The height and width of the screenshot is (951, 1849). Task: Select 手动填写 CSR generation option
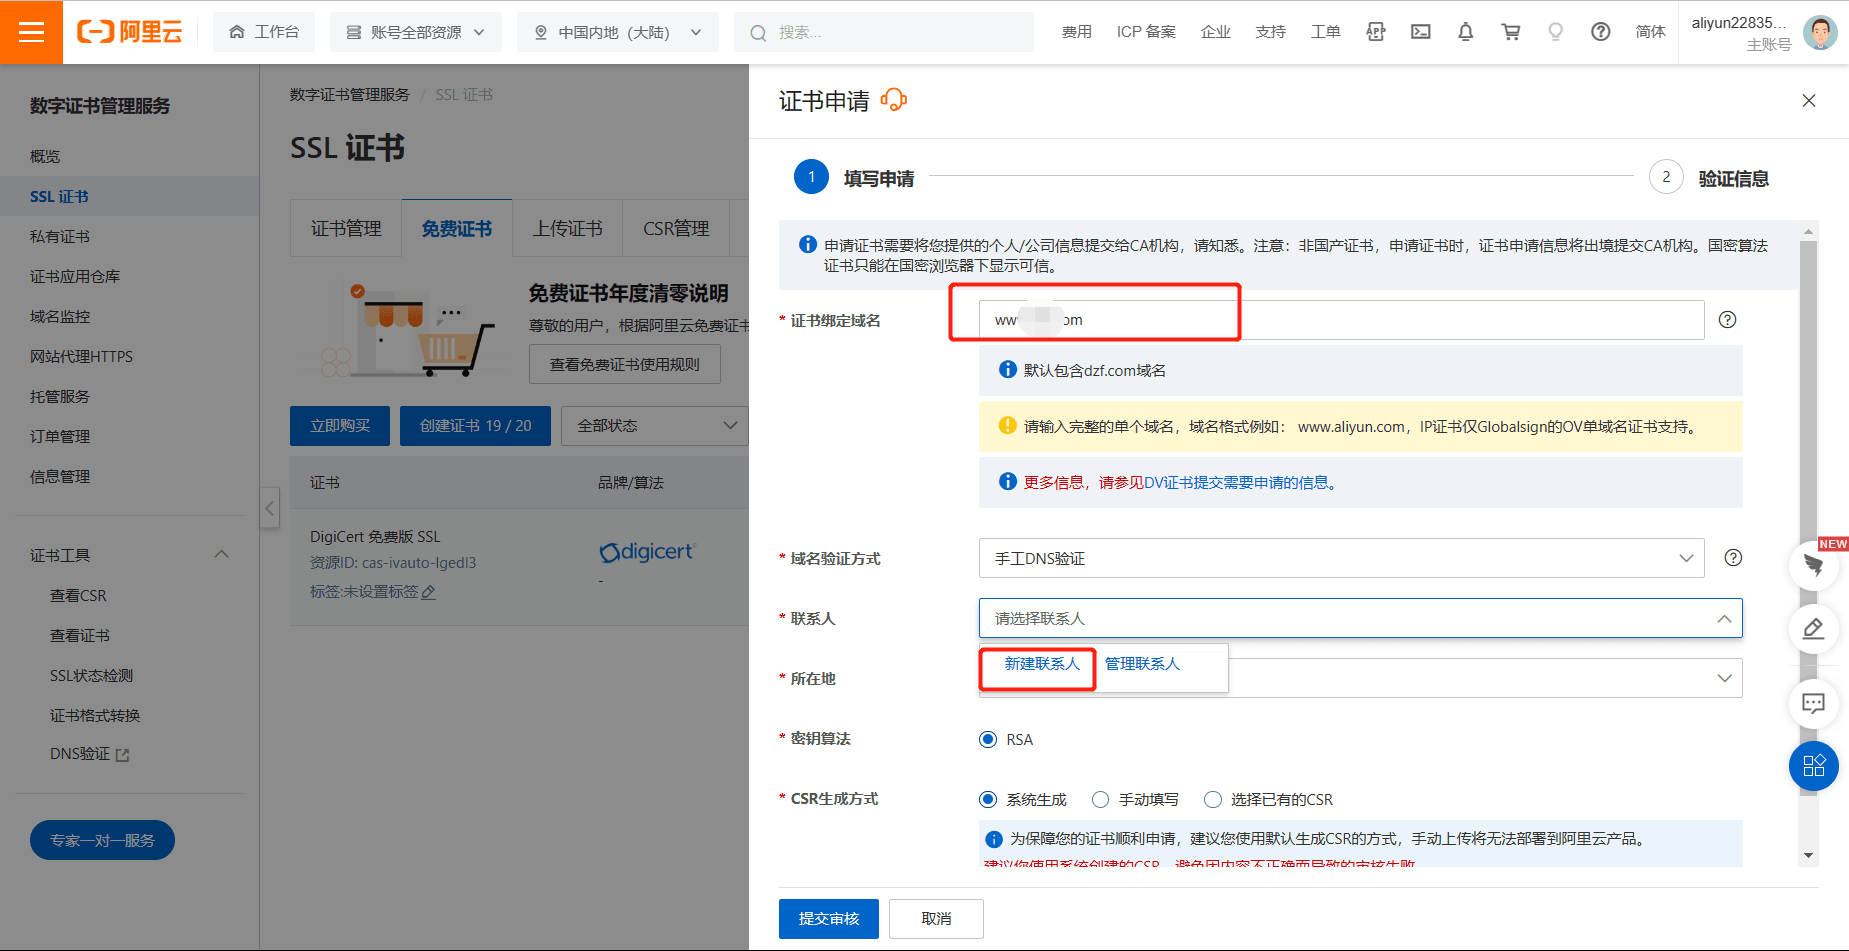point(1101,799)
